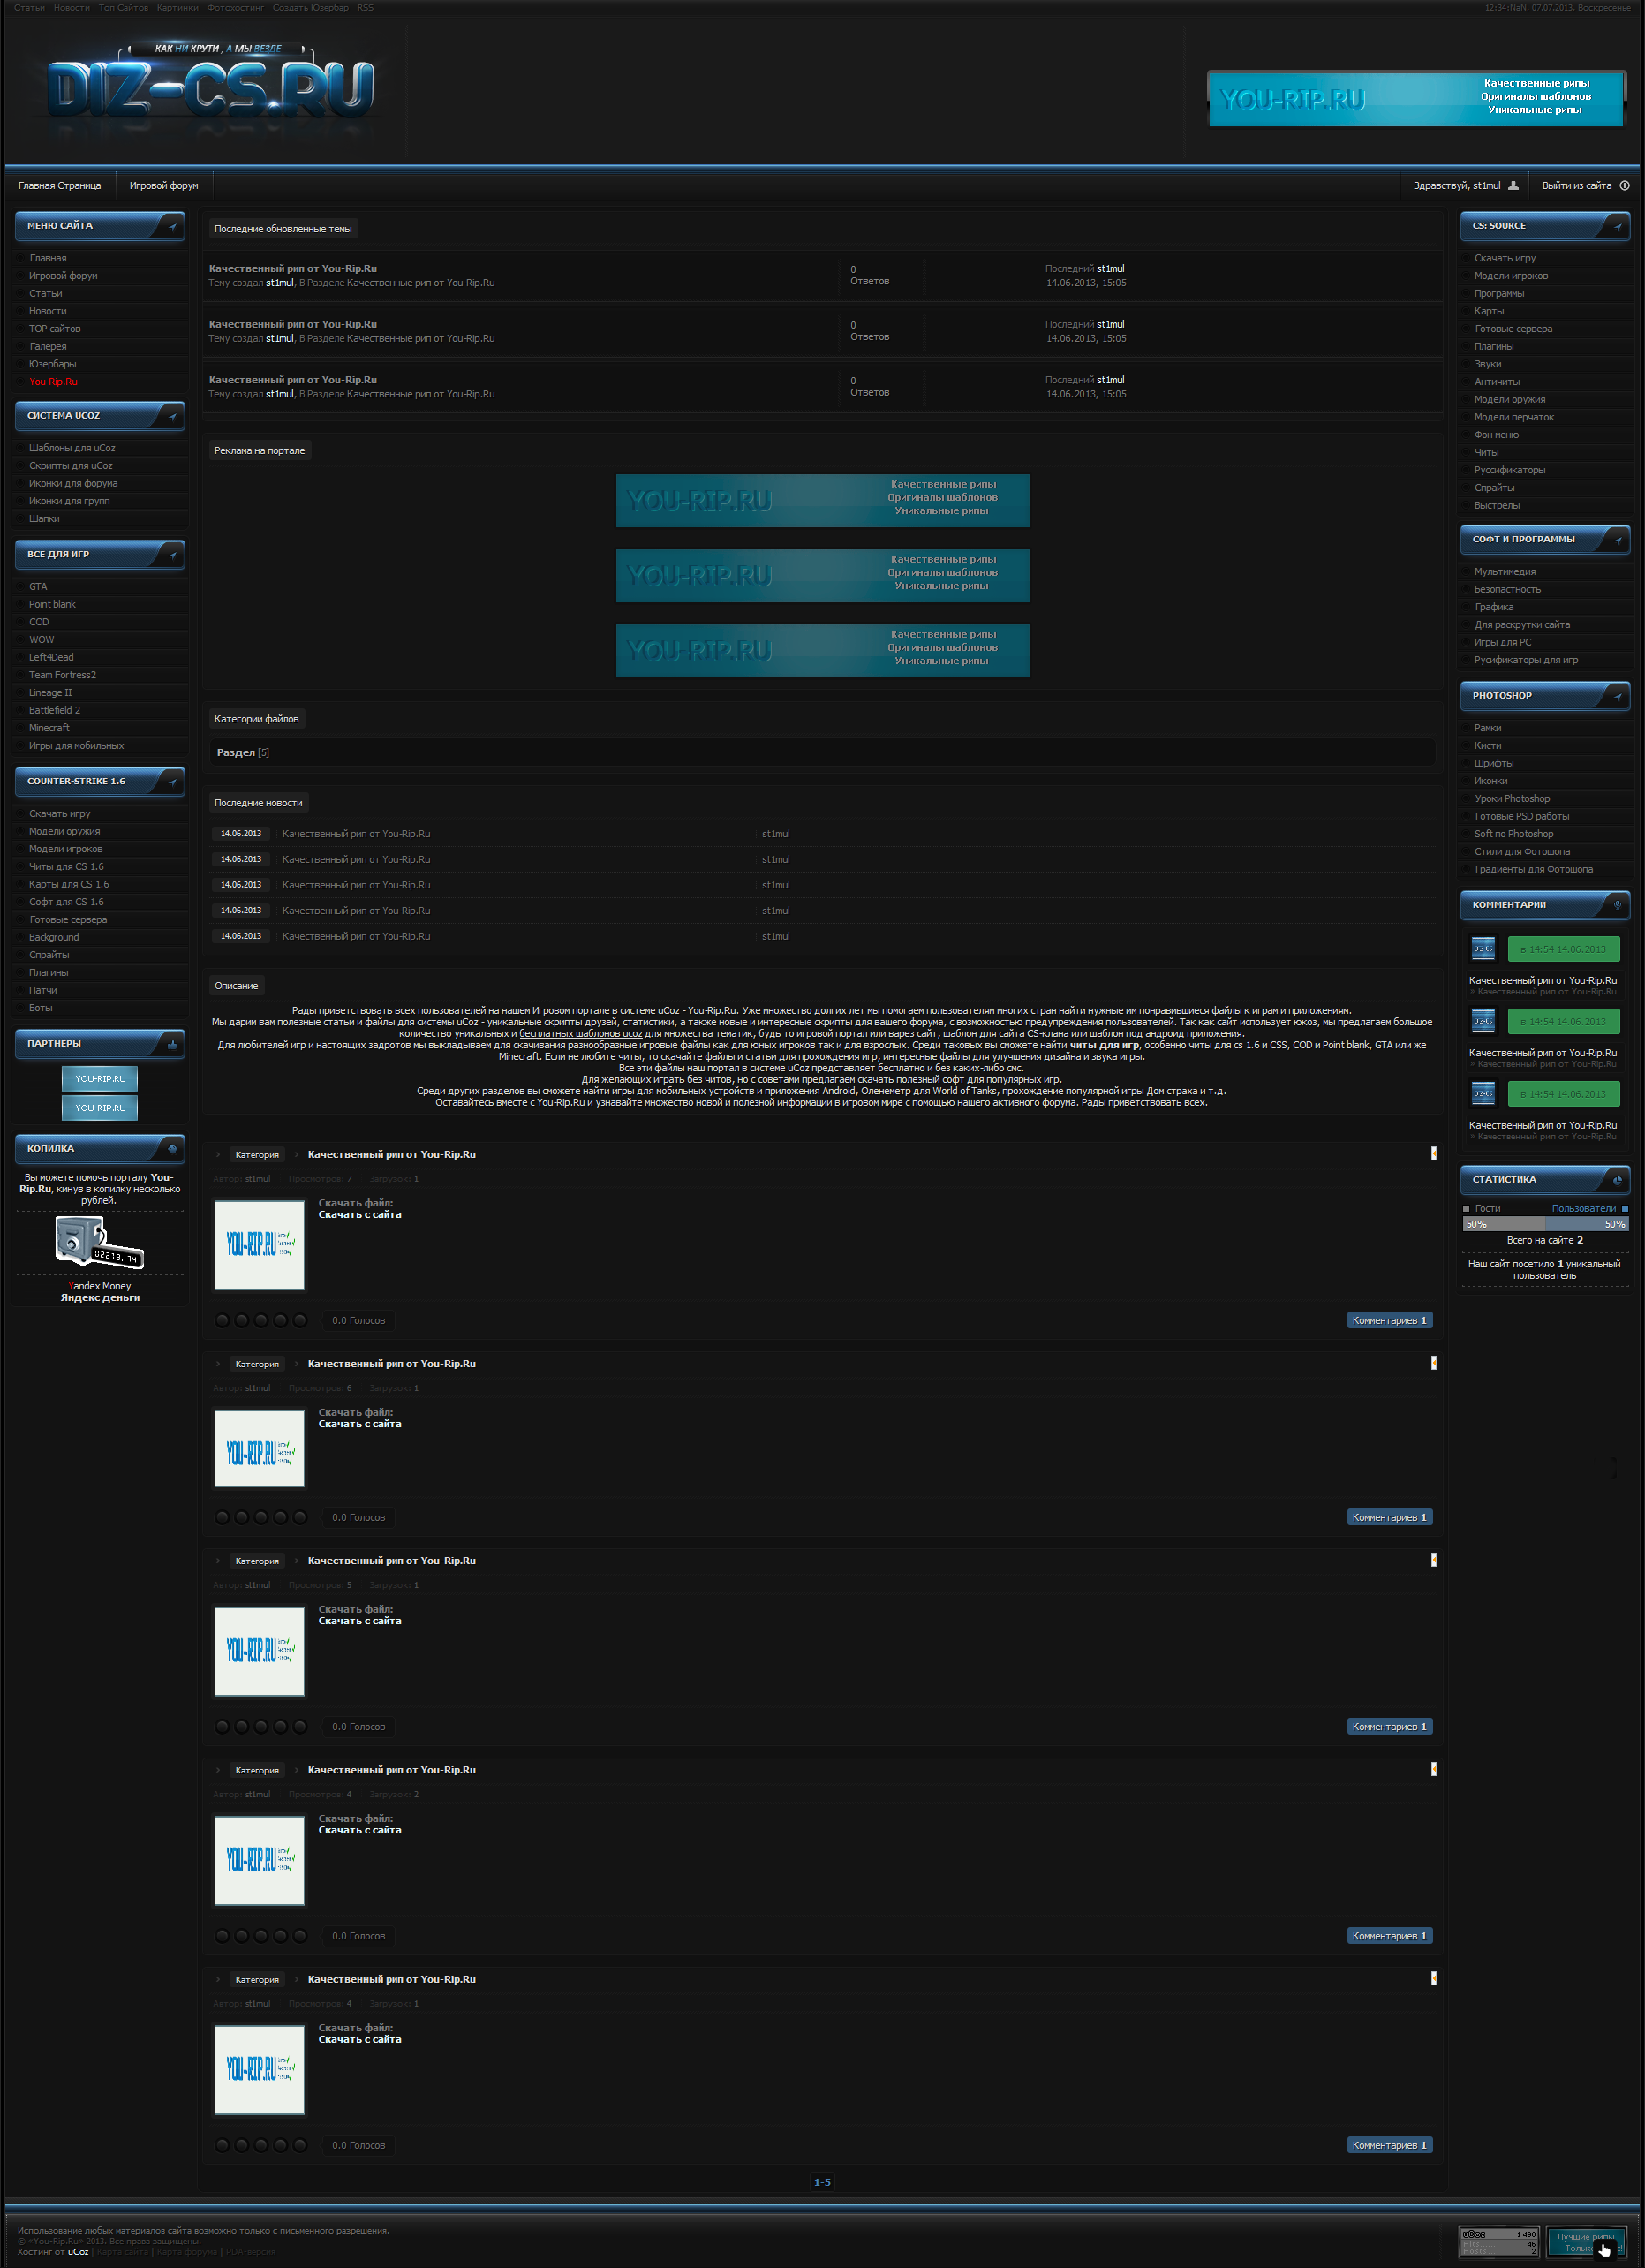Open Шаблоны для uCoz link
This screenshot has height=2268, width=1645.
[x=72, y=448]
